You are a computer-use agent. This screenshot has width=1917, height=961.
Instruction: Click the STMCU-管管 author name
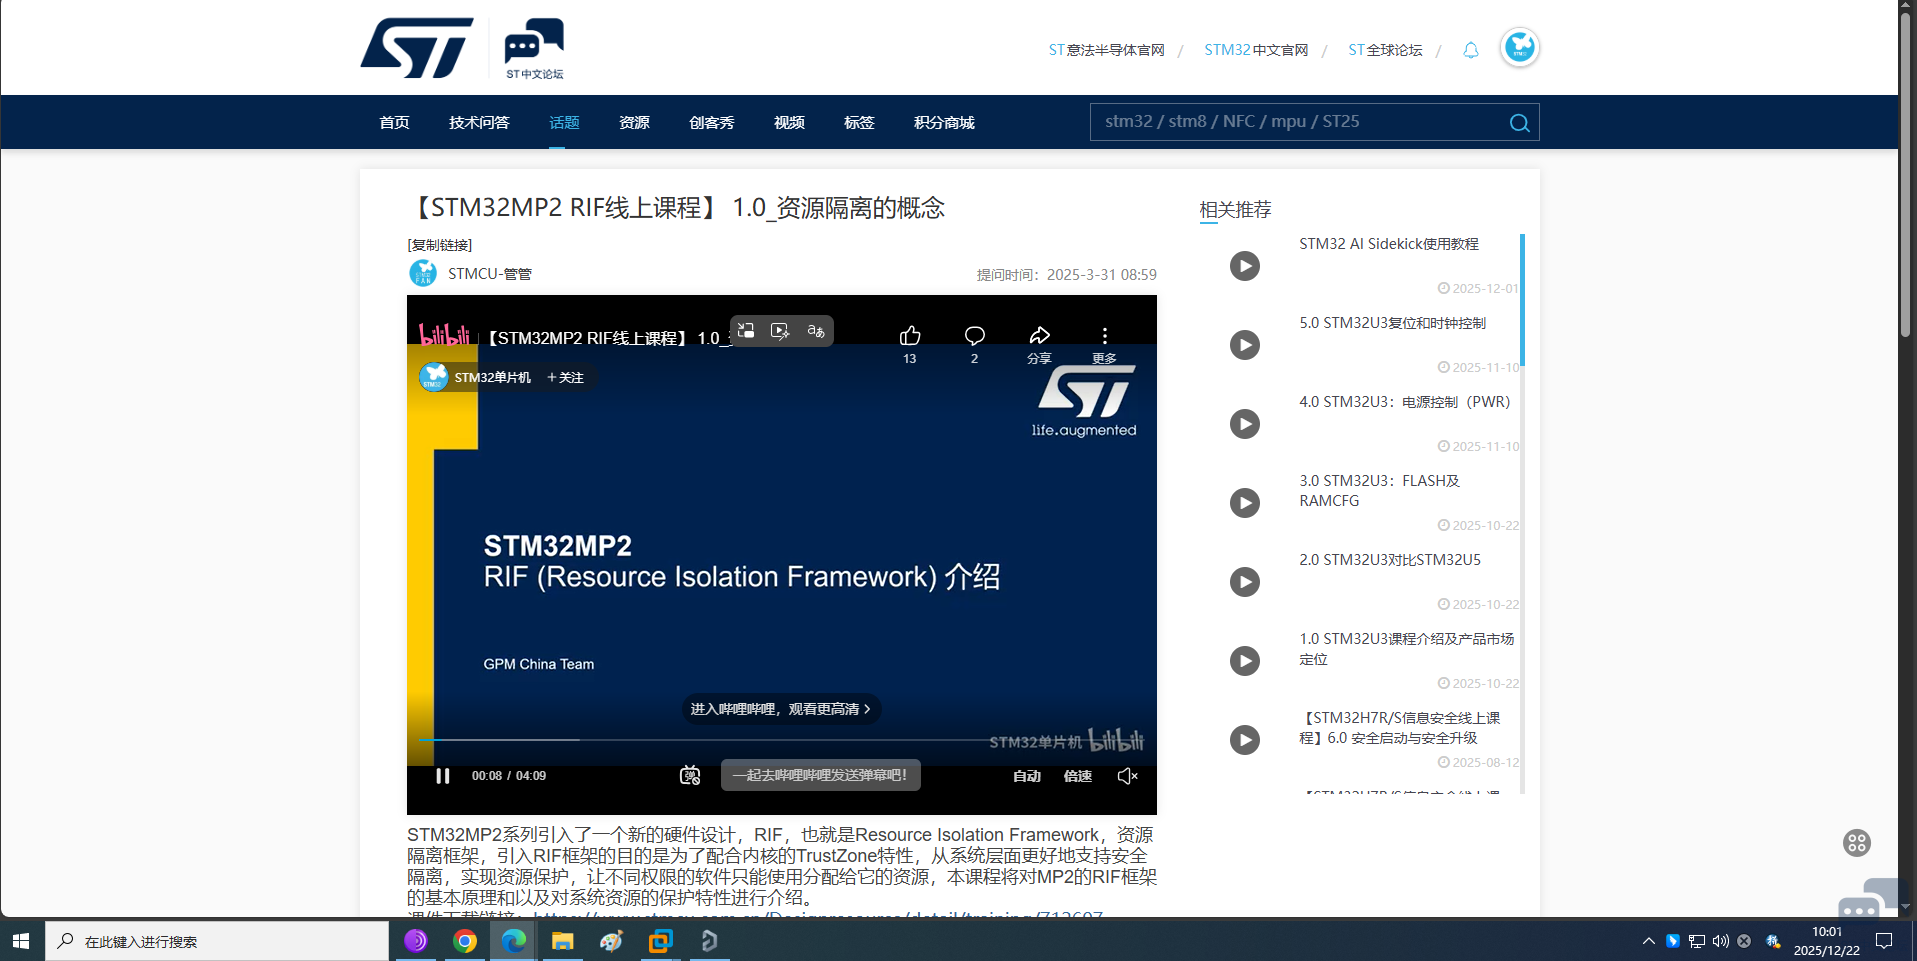pyautogui.click(x=490, y=274)
